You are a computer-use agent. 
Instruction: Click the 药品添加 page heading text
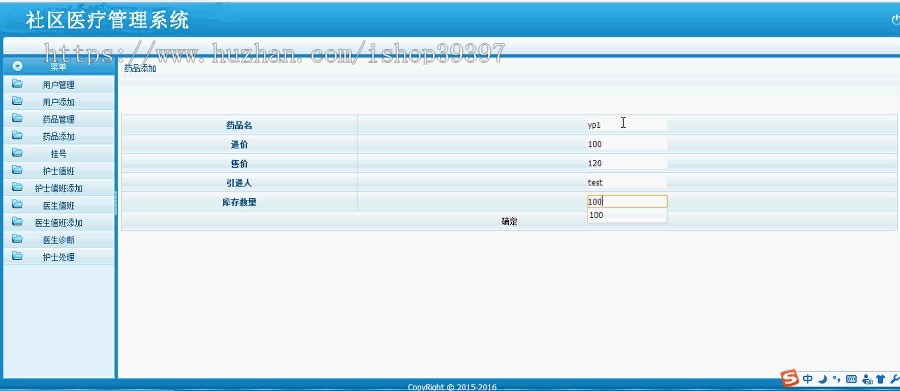click(140, 69)
